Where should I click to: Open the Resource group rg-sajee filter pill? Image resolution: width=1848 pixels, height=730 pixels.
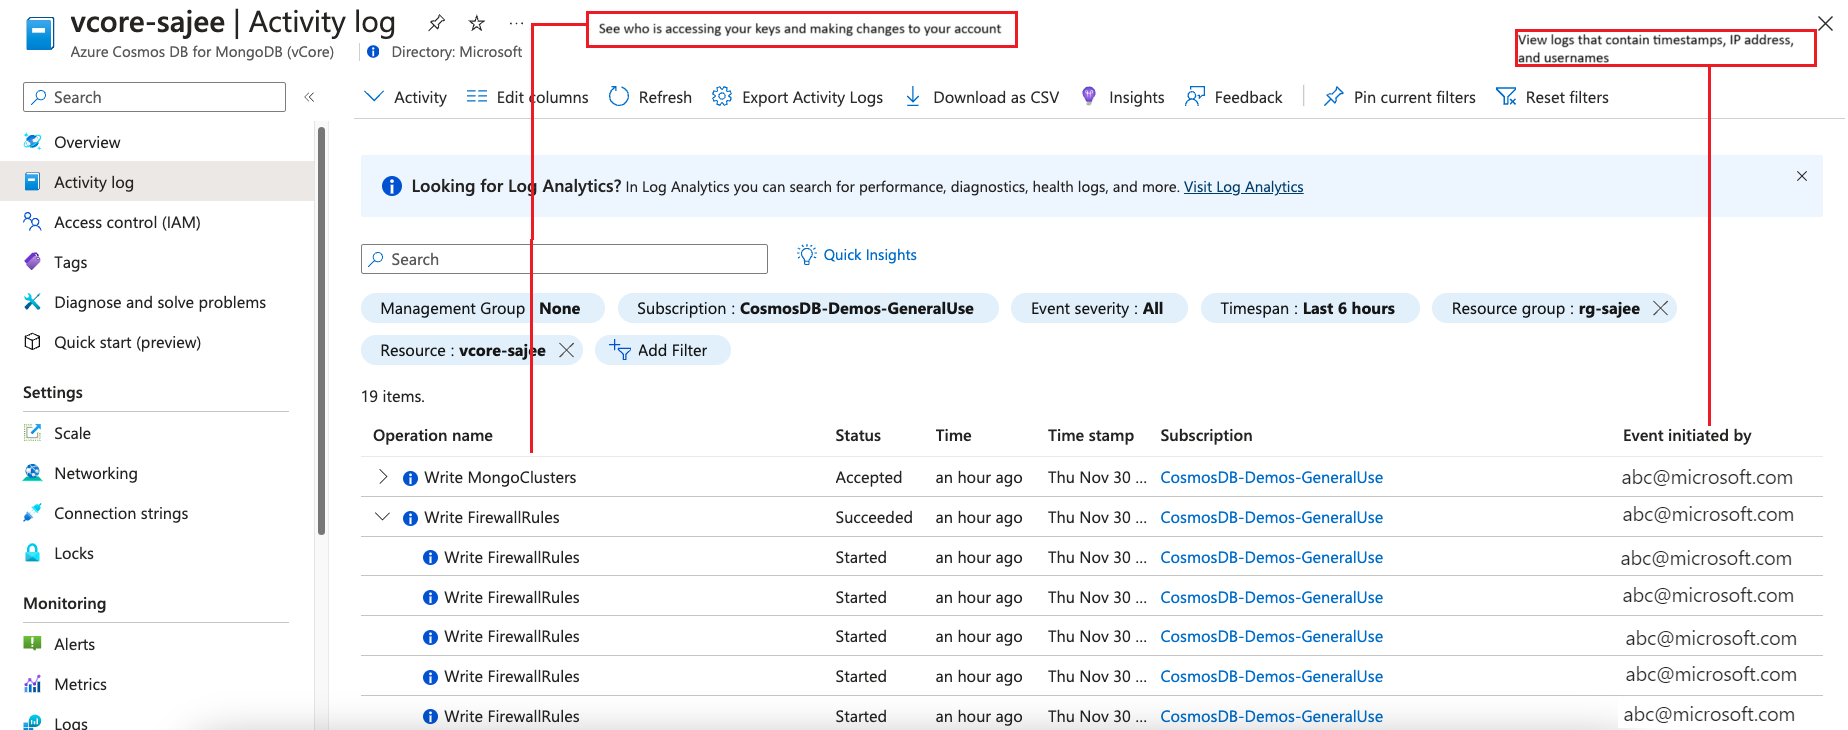coord(1545,308)
